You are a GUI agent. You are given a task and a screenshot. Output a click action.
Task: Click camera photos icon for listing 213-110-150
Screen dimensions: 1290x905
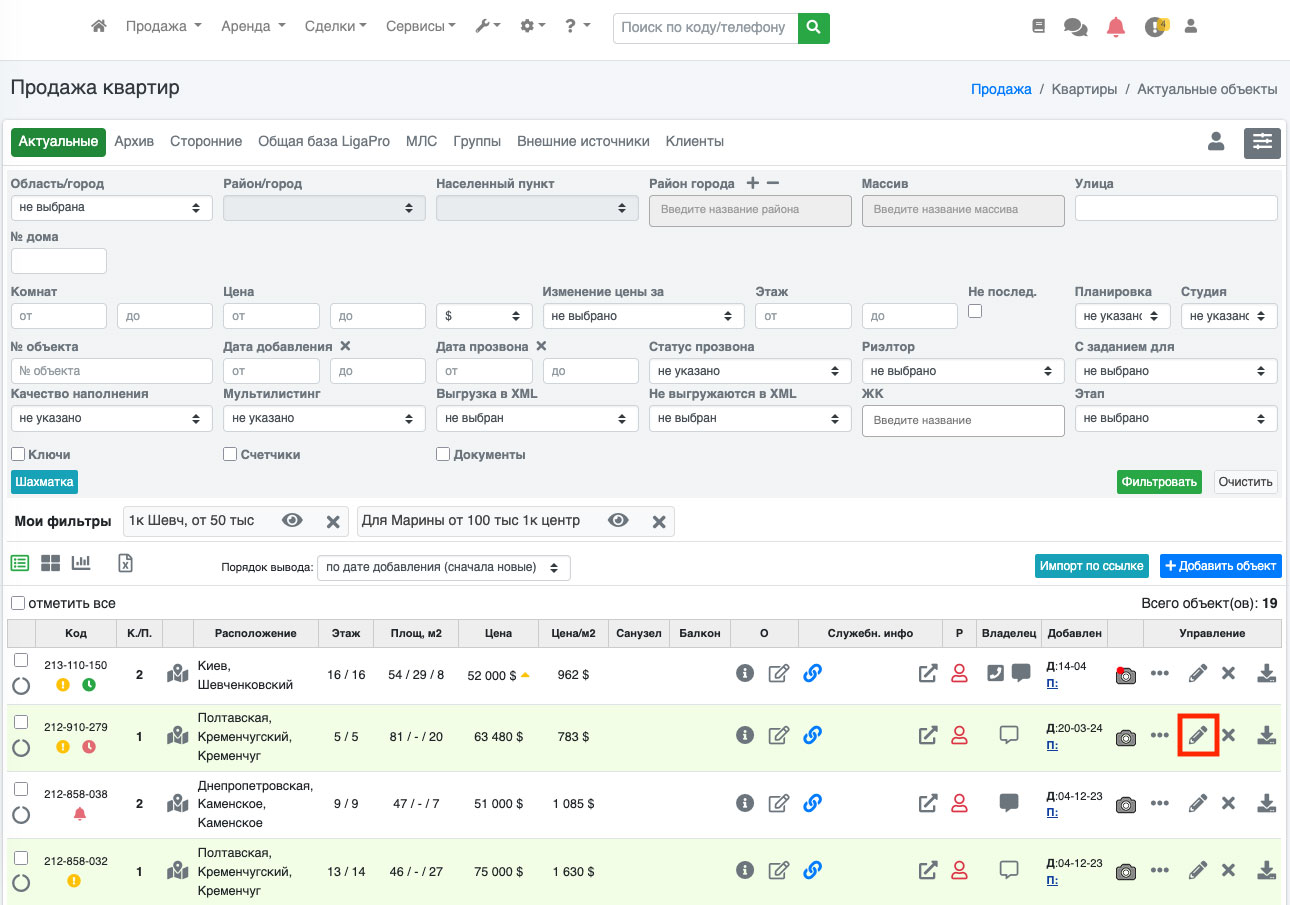click(1126, 675)
